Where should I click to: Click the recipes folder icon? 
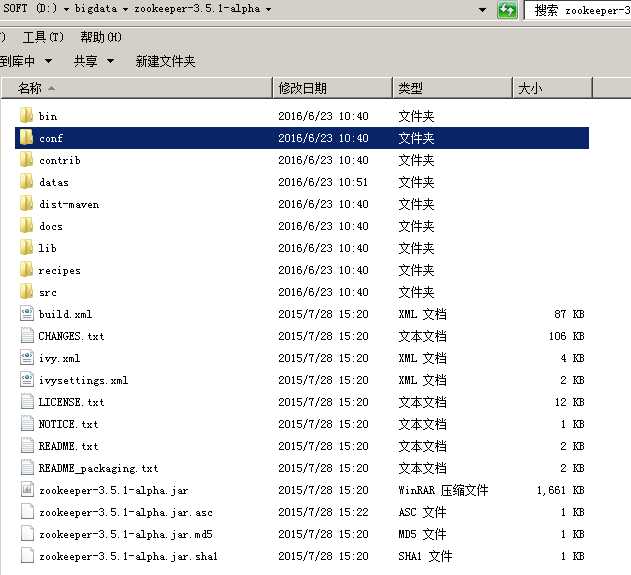(27, 270)
